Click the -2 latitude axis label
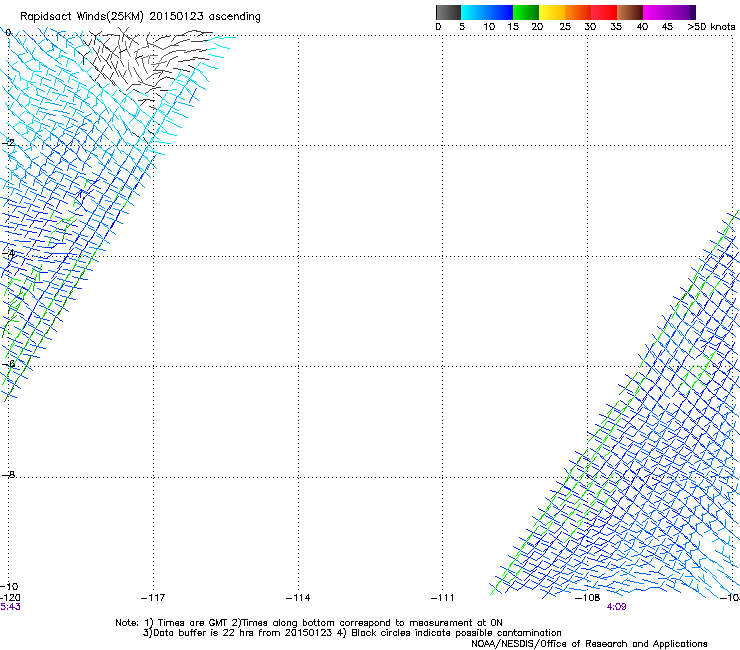 pos(8,143)
